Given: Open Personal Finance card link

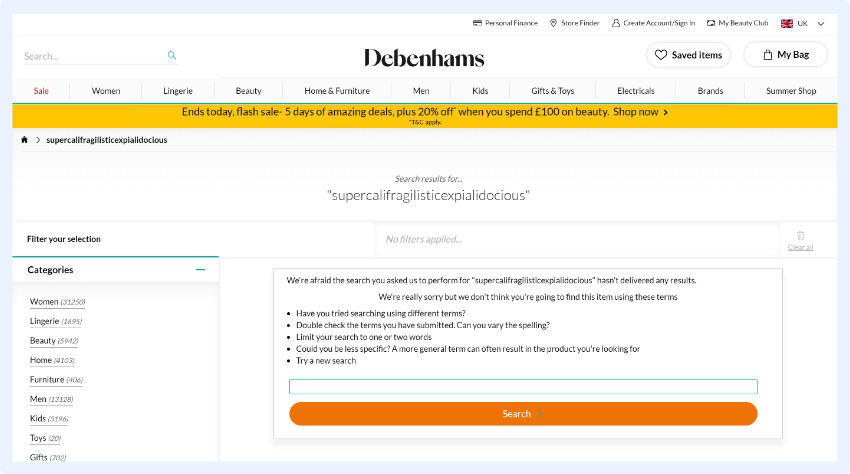Looking at the screenshot, I should [x=505, y=23].
